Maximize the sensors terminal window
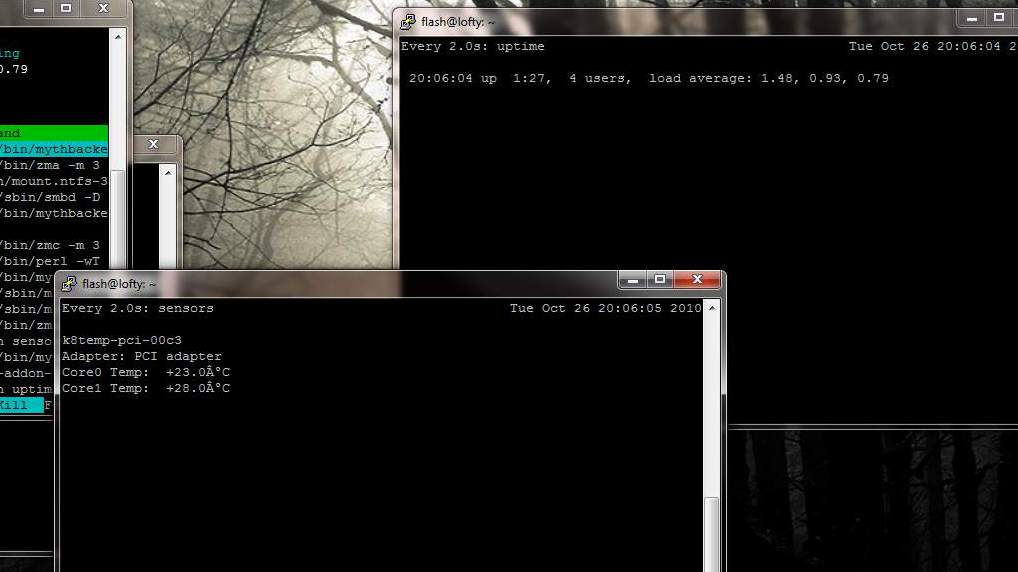This screenshot has height=572, width=1018. [x=659, y=280]
